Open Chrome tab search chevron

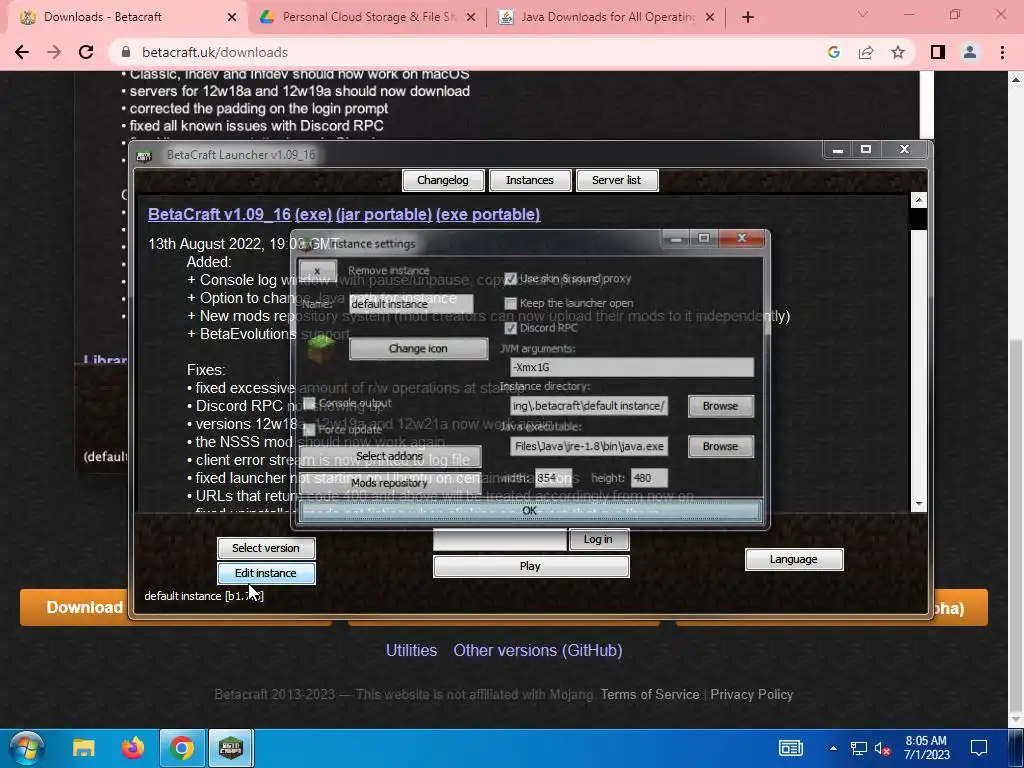point(863,14)
